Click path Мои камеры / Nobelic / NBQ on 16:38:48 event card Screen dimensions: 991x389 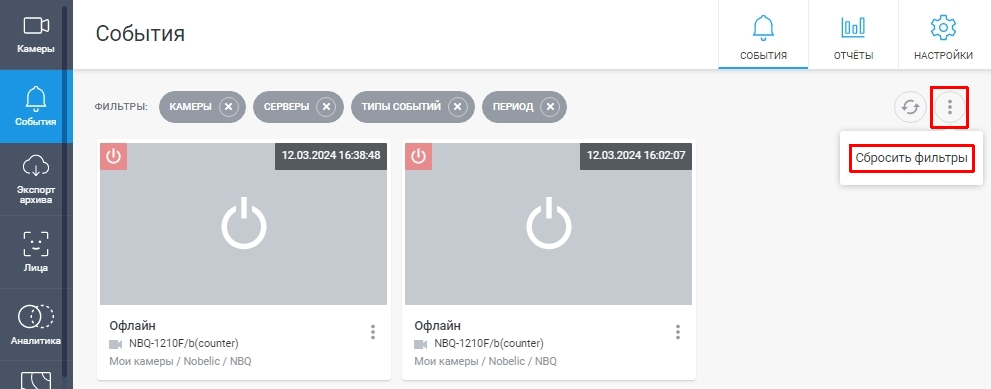point(181,361)
